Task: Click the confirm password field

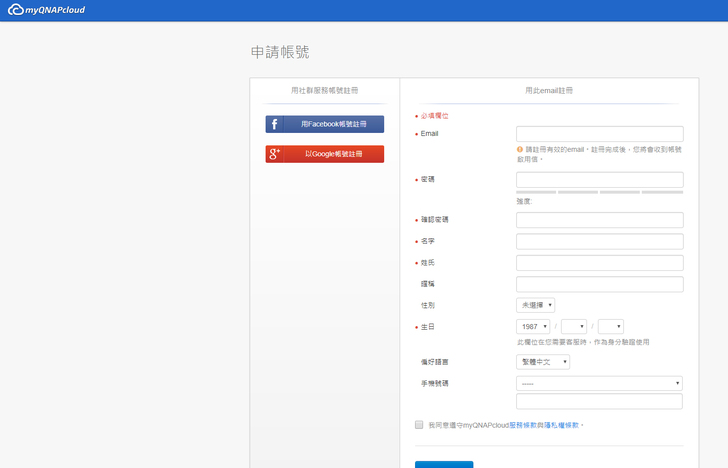Action: pyautogui.click(x=599, y=220)
